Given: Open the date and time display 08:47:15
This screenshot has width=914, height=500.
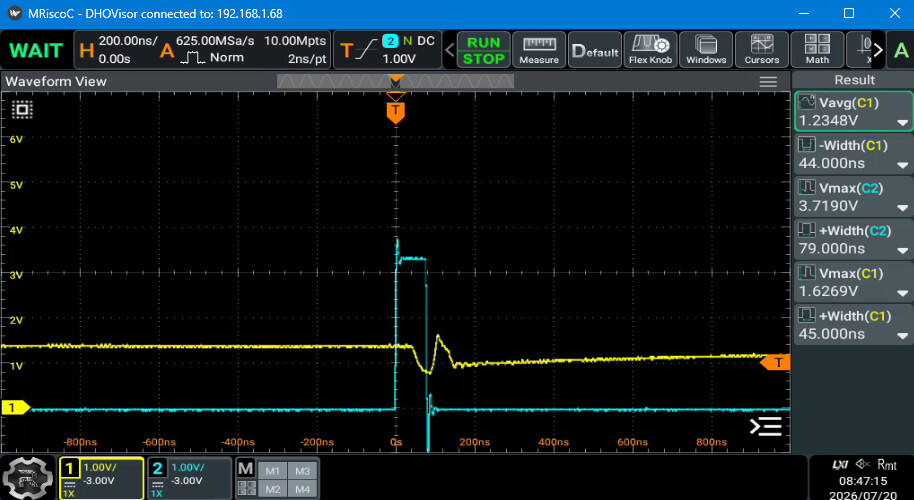Looking at the screenshot, I should pyautogui.click(x=863, y=481).
